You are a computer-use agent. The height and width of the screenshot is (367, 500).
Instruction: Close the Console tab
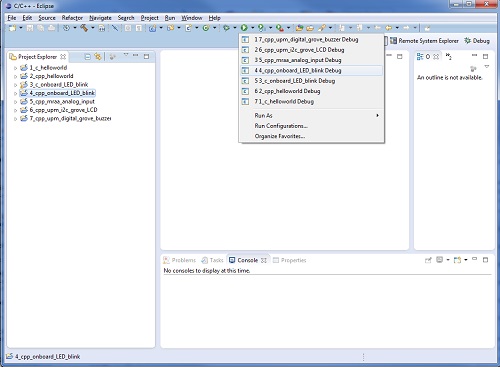pos(264,260)
